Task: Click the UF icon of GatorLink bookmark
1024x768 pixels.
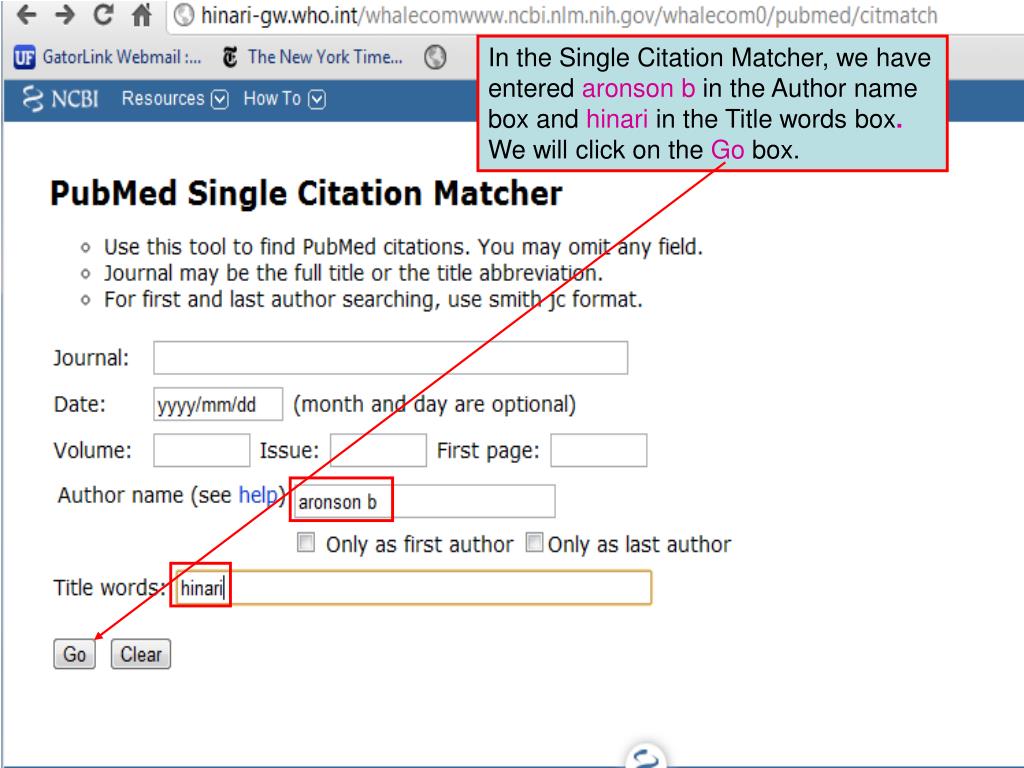Action: tap(25, 57)
